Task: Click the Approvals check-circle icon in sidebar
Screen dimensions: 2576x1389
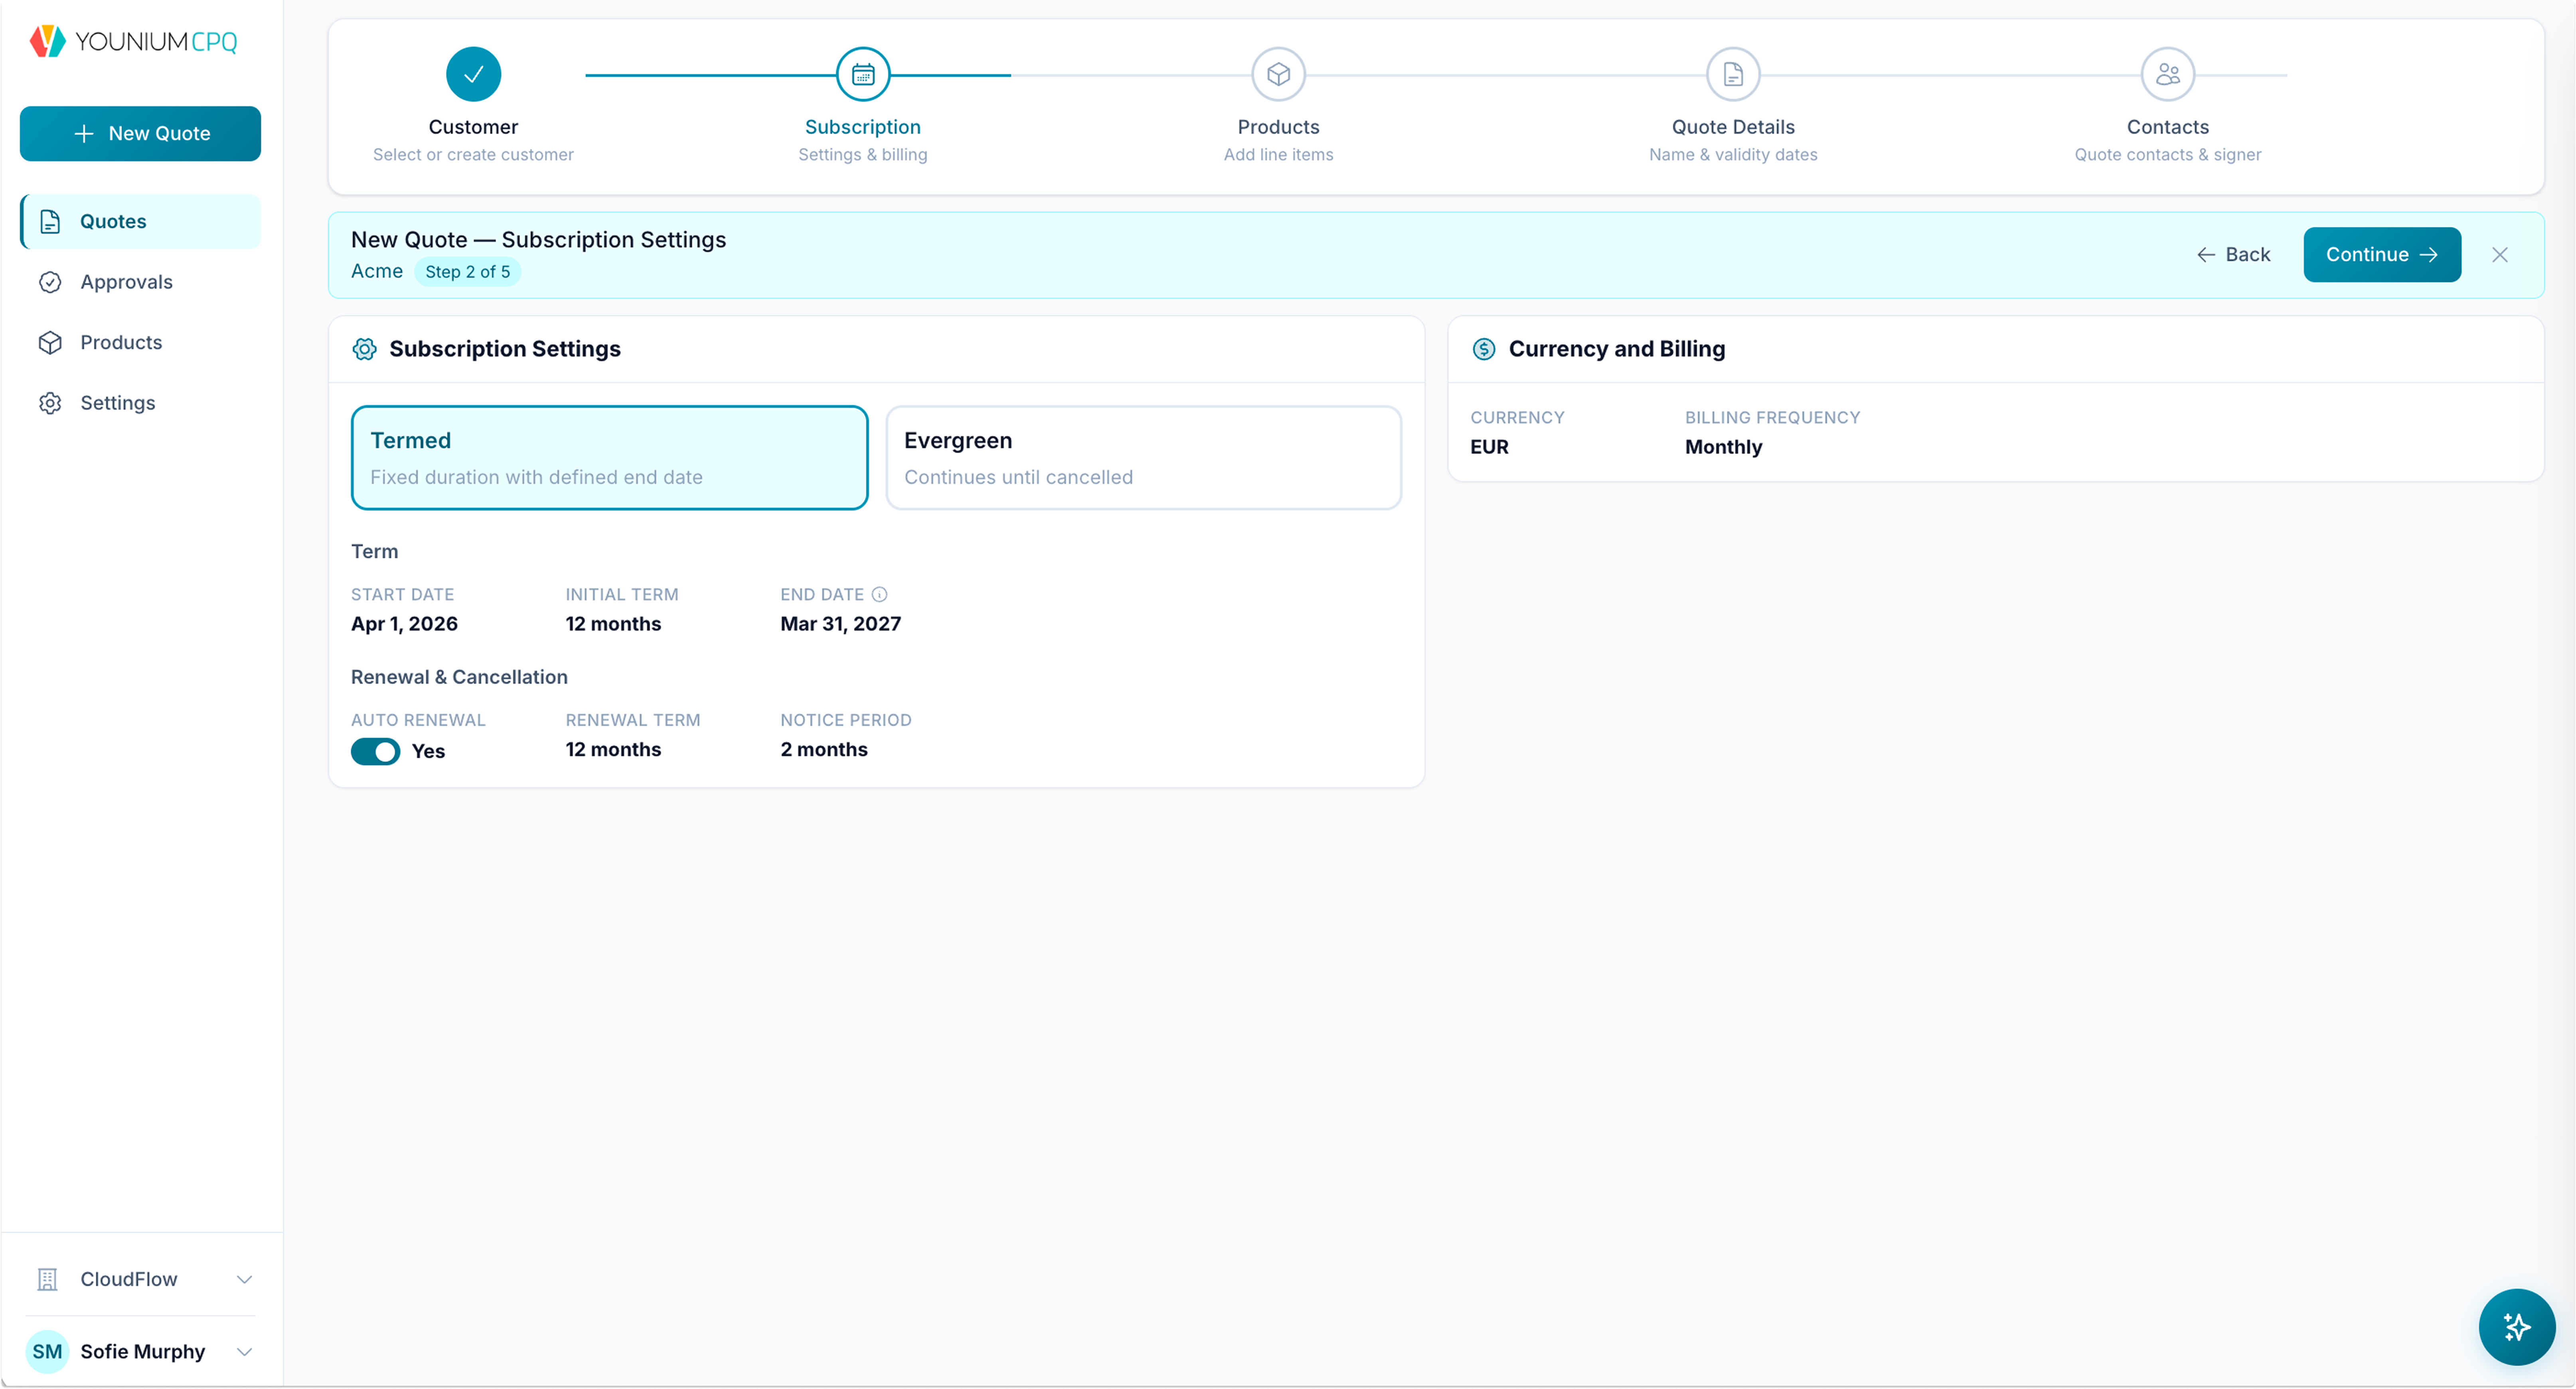Action: (50, 282)
